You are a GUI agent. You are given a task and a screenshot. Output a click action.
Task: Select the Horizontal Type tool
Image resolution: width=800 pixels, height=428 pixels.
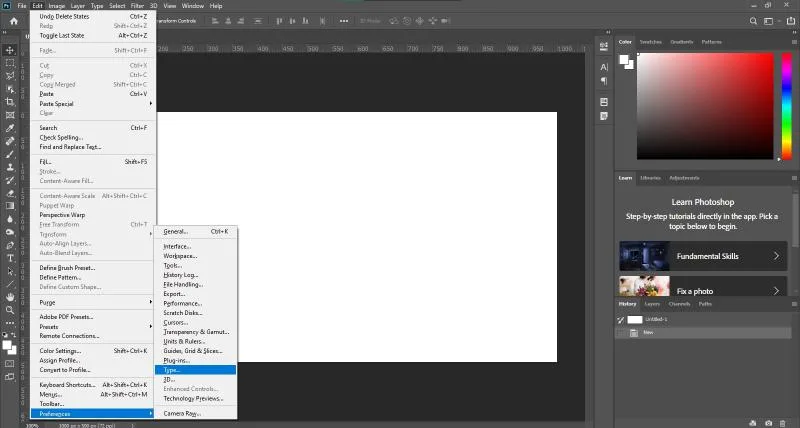10,258
